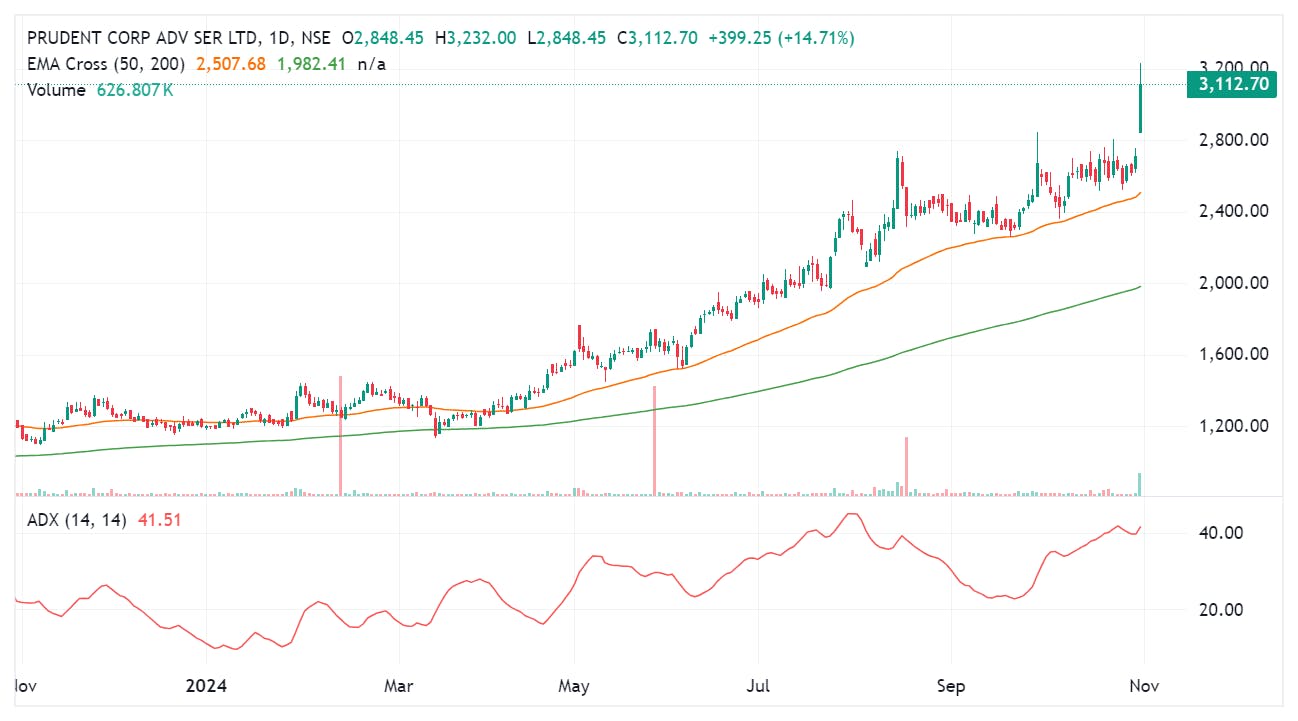Viewport: 1298px width, 721px height.
Task: Click the May label on time axis
Action: [574, 686]
